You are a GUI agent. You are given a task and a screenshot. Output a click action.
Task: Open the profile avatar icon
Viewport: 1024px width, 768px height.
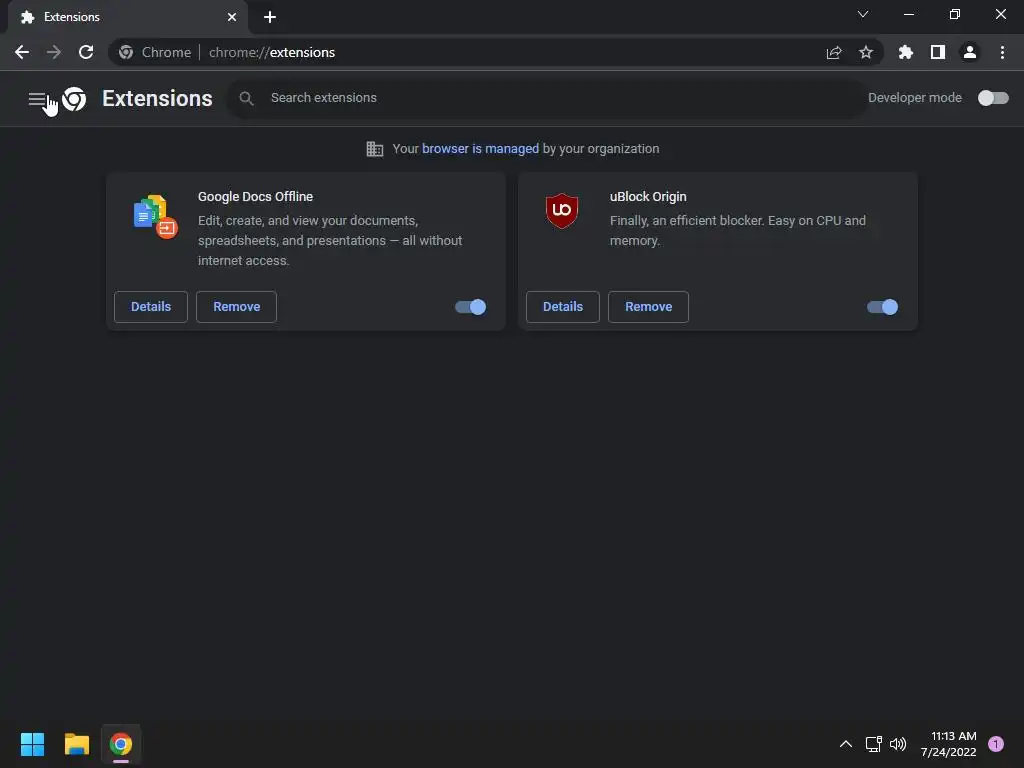[x=970, y=52]
